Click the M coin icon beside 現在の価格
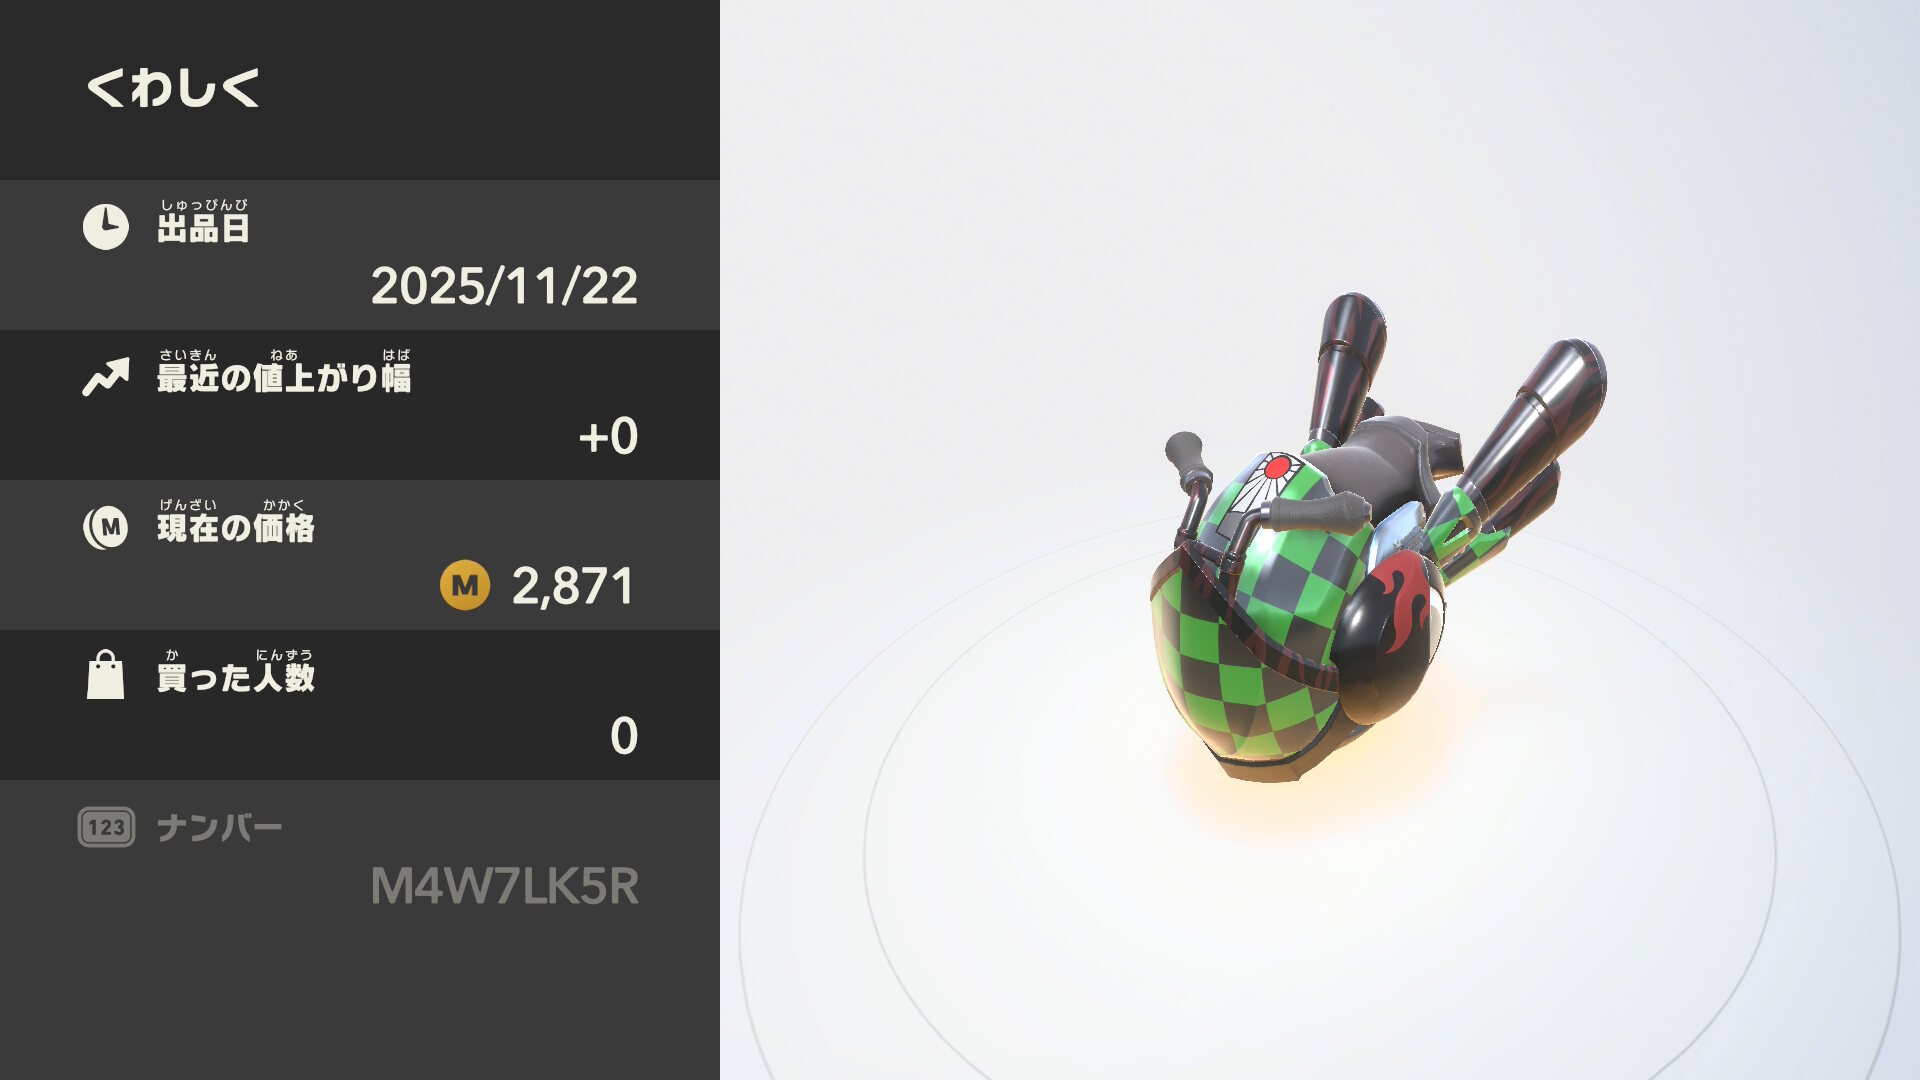Image resolution: width=1920 pixels, height=1080 pixels. point(105,527)
